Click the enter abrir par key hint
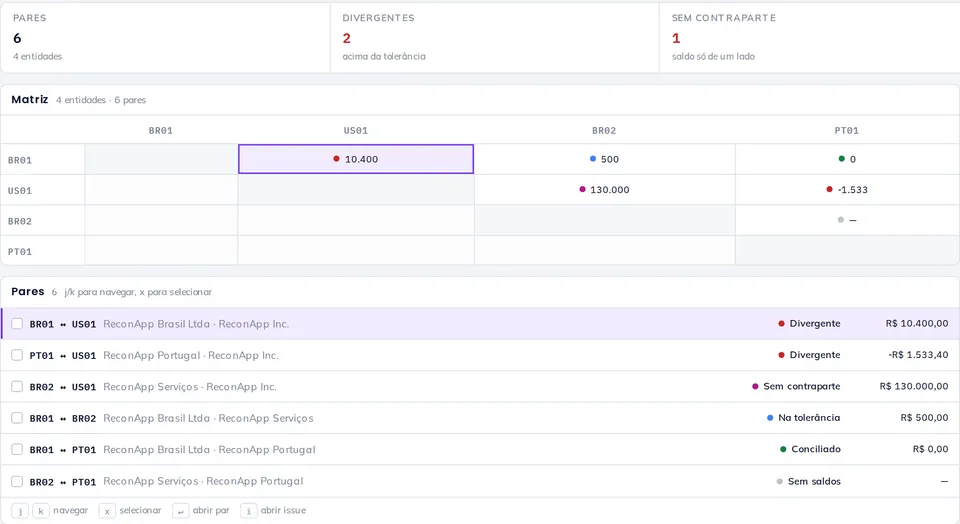This screenshot has width=960, height=524. 181,511
